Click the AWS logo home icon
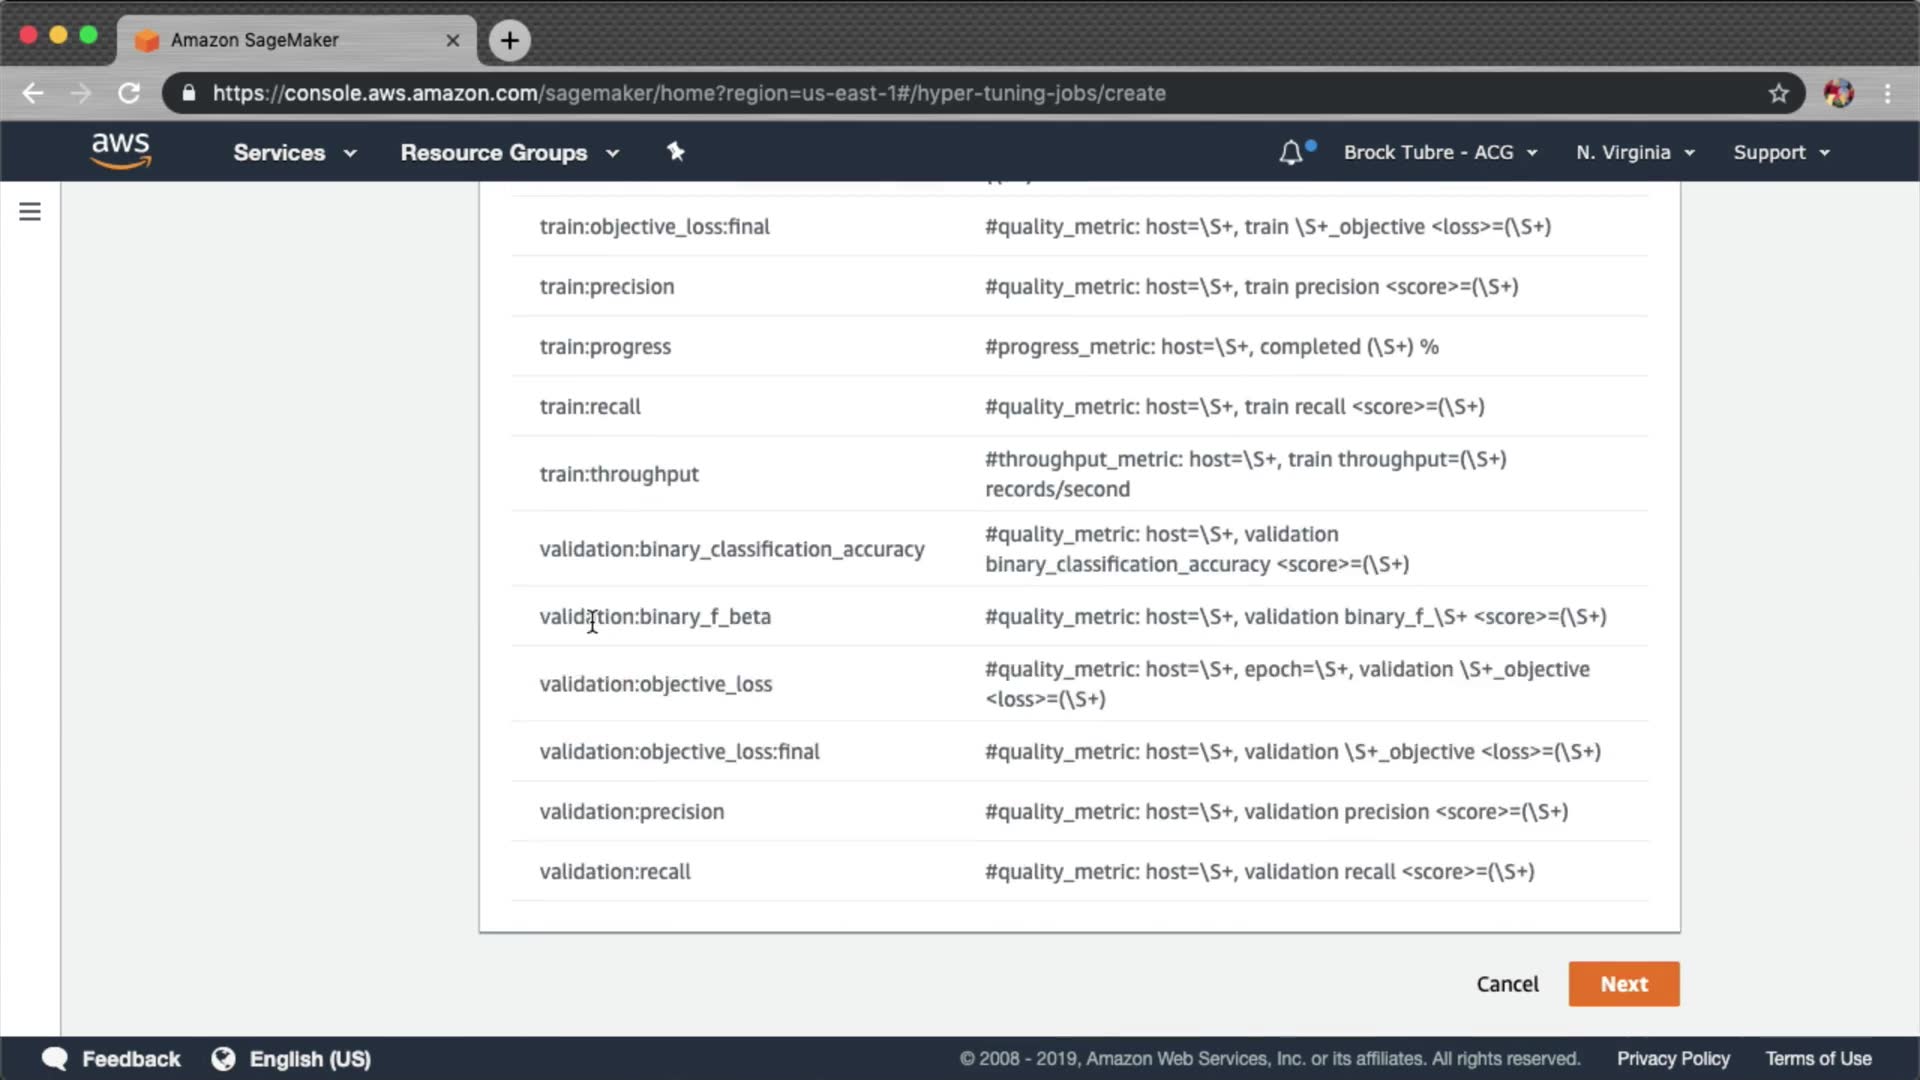This screenshot has width=1920, height=1080. pos(120,151)
